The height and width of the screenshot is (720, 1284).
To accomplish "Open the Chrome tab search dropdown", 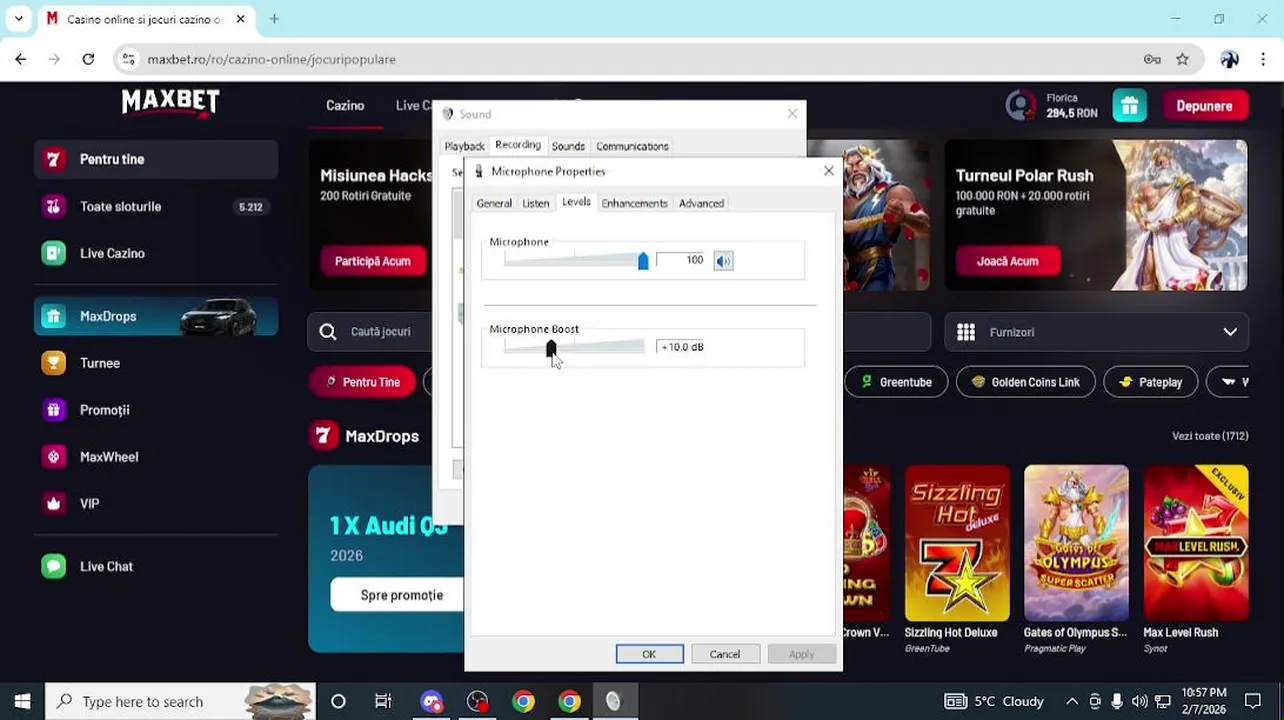I will pyautogui.click(x=18, y=19).
